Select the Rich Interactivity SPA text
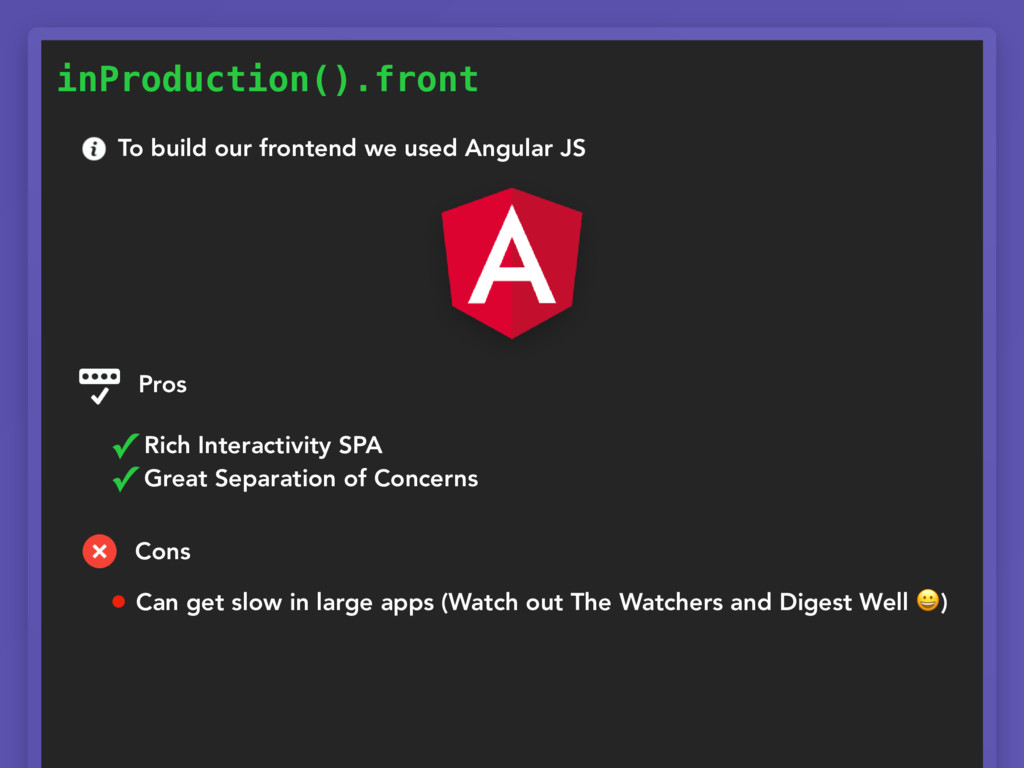The image size is (1024, 768). tap(263, 445)
